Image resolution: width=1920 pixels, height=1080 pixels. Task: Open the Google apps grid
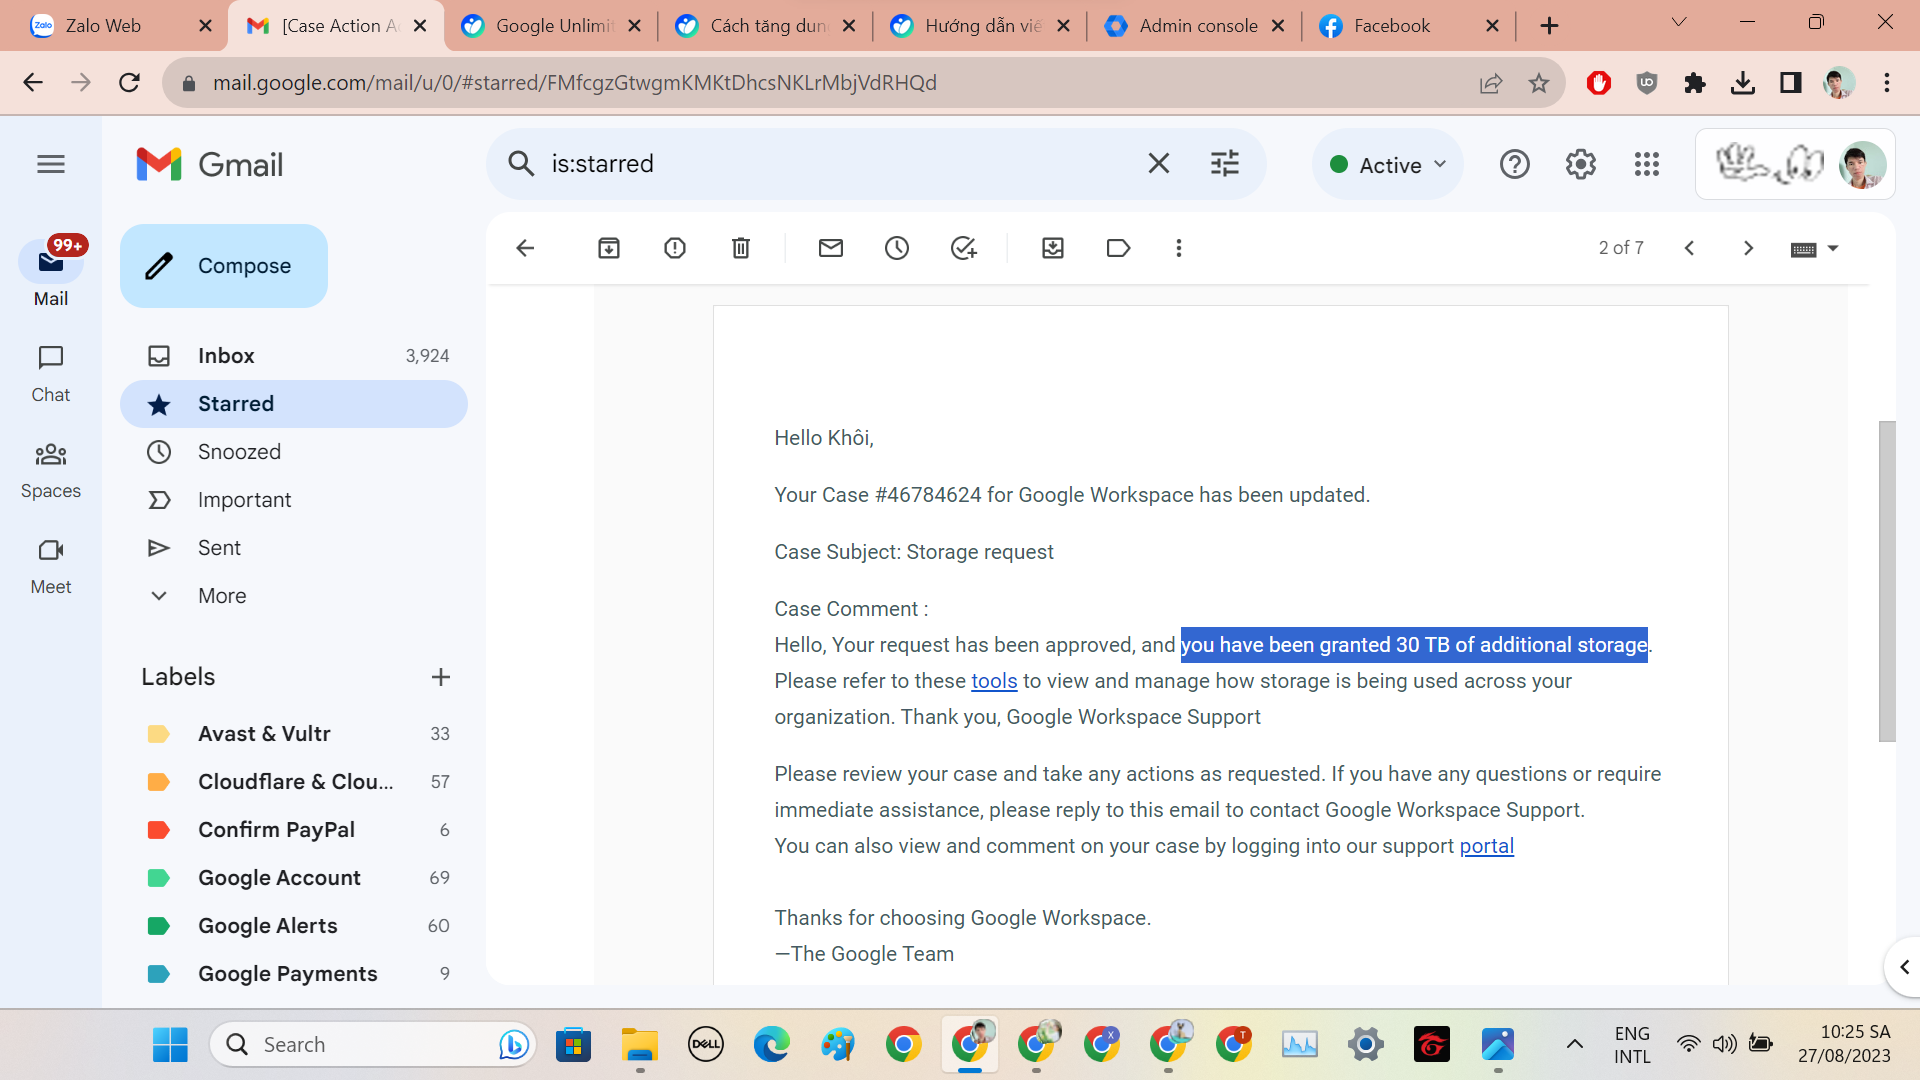click(1647, 164)
